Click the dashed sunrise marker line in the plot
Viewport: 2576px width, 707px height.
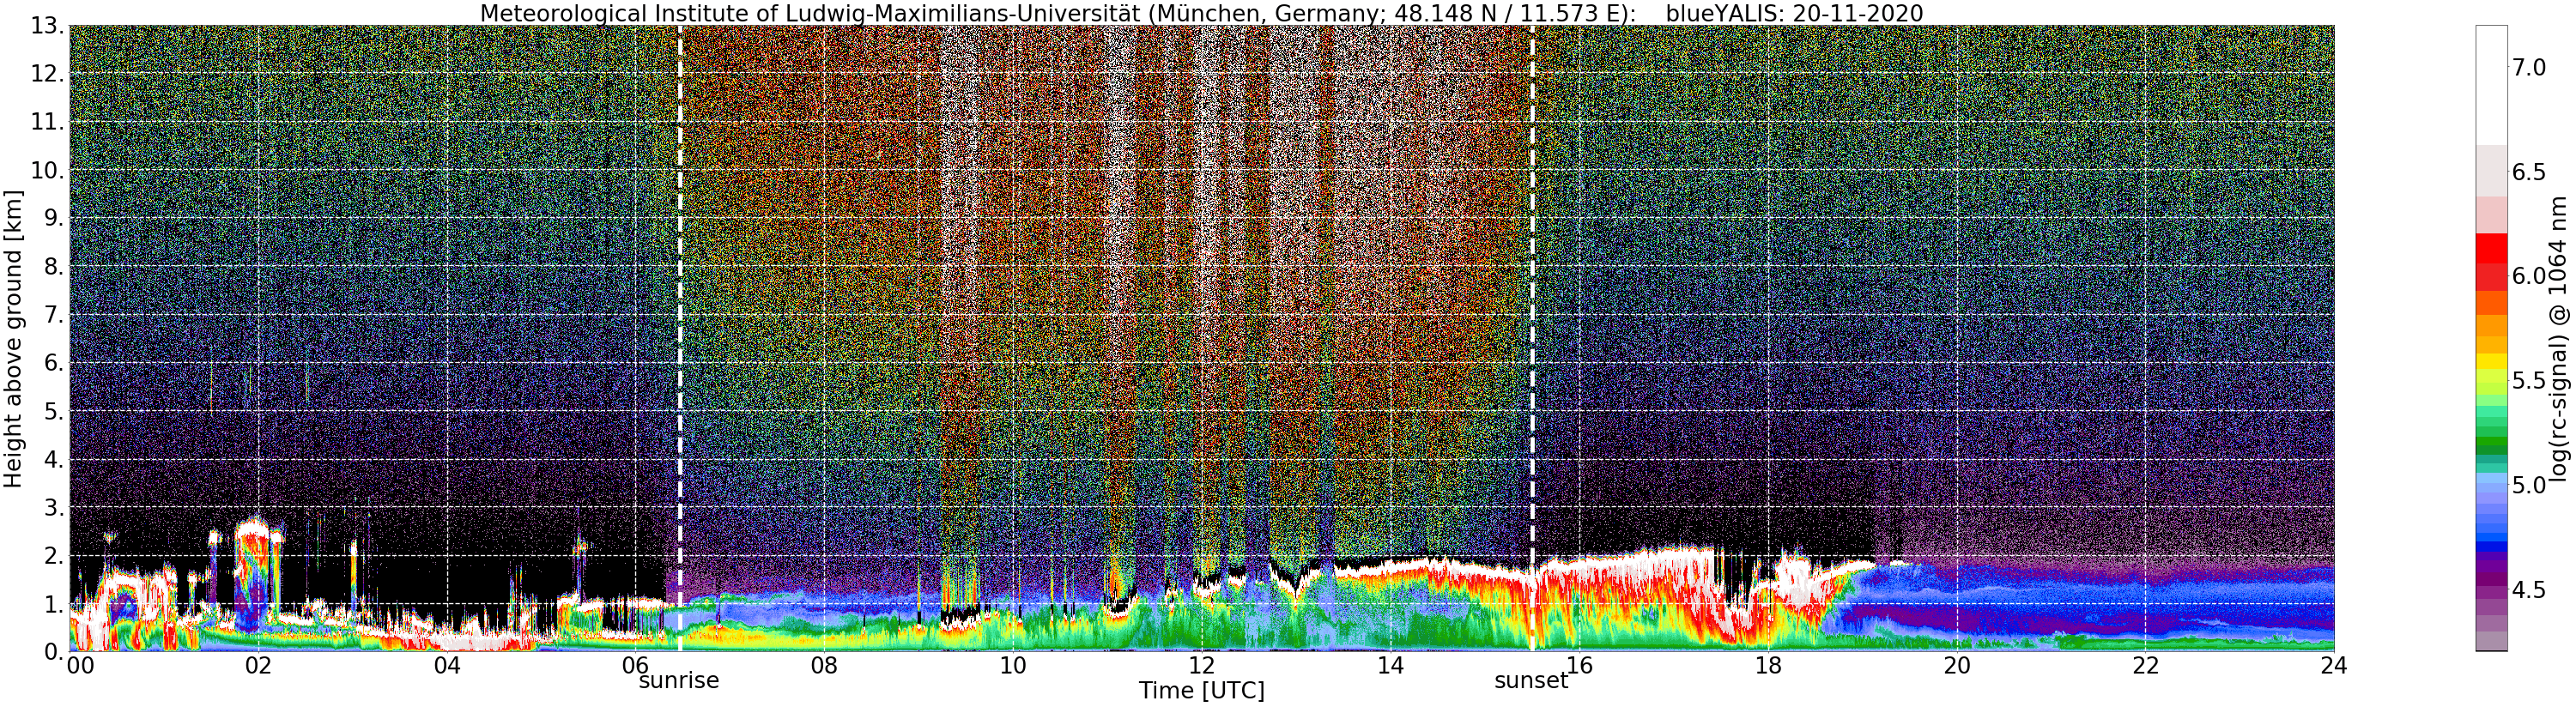[680, 338]
